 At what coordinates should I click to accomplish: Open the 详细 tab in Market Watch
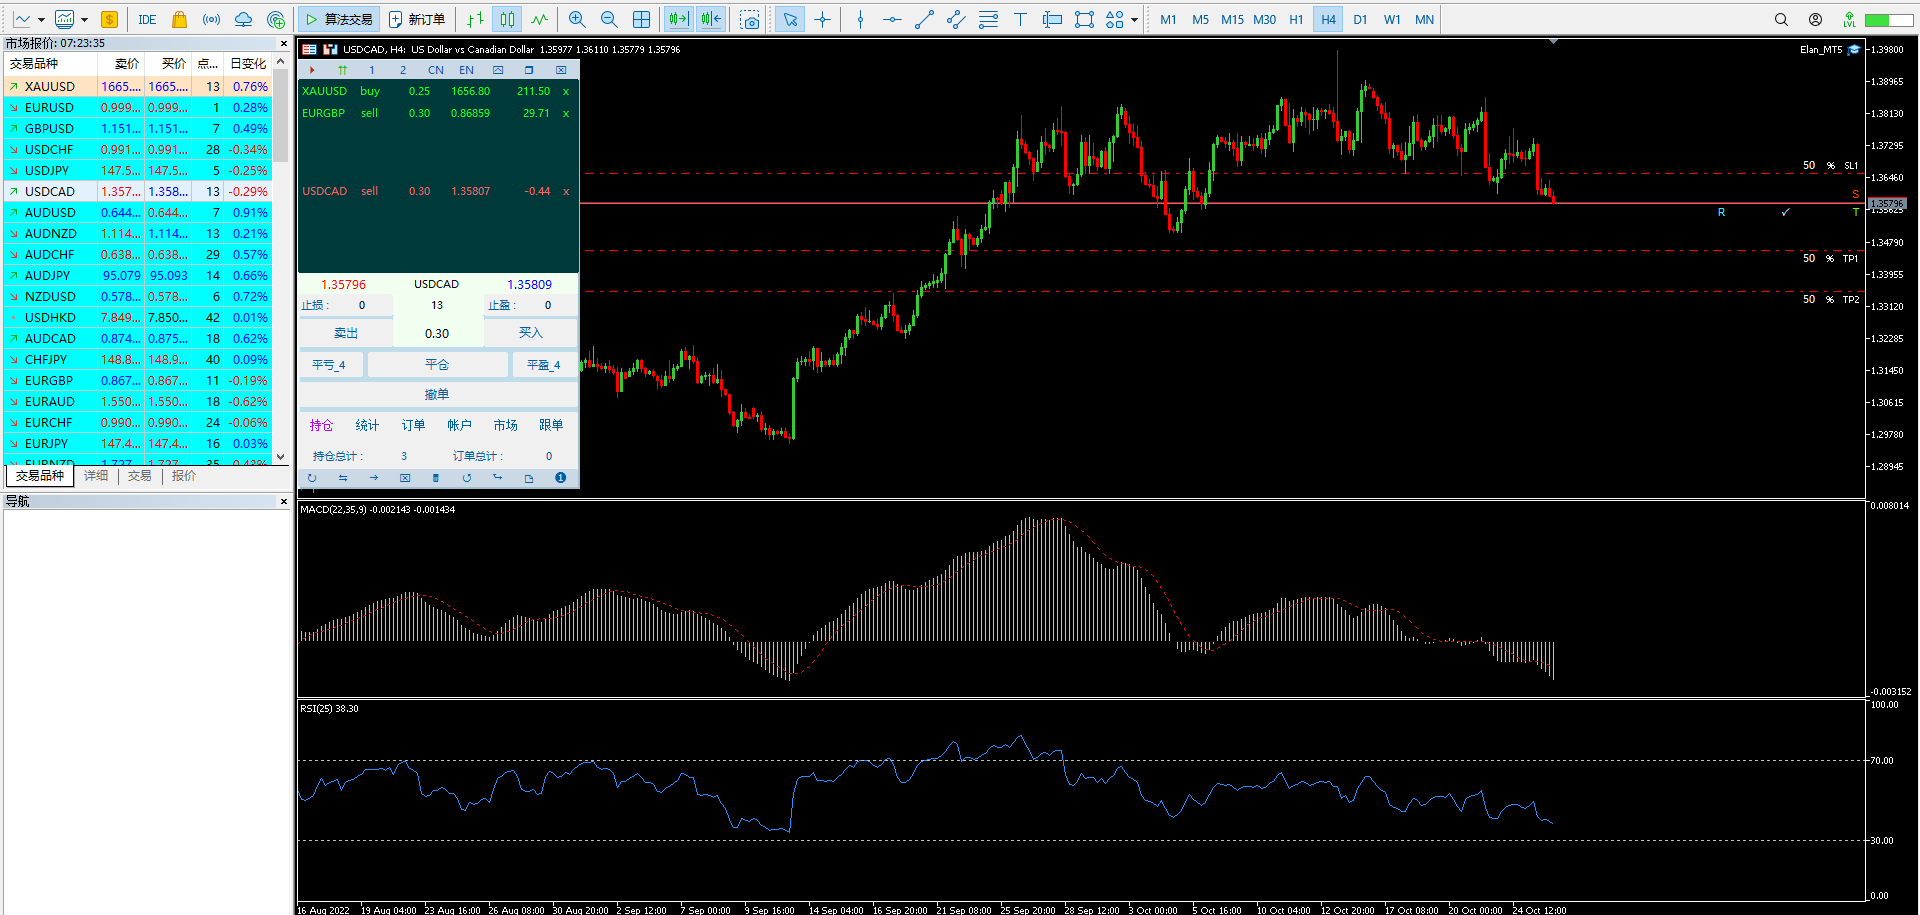point(96,476)
